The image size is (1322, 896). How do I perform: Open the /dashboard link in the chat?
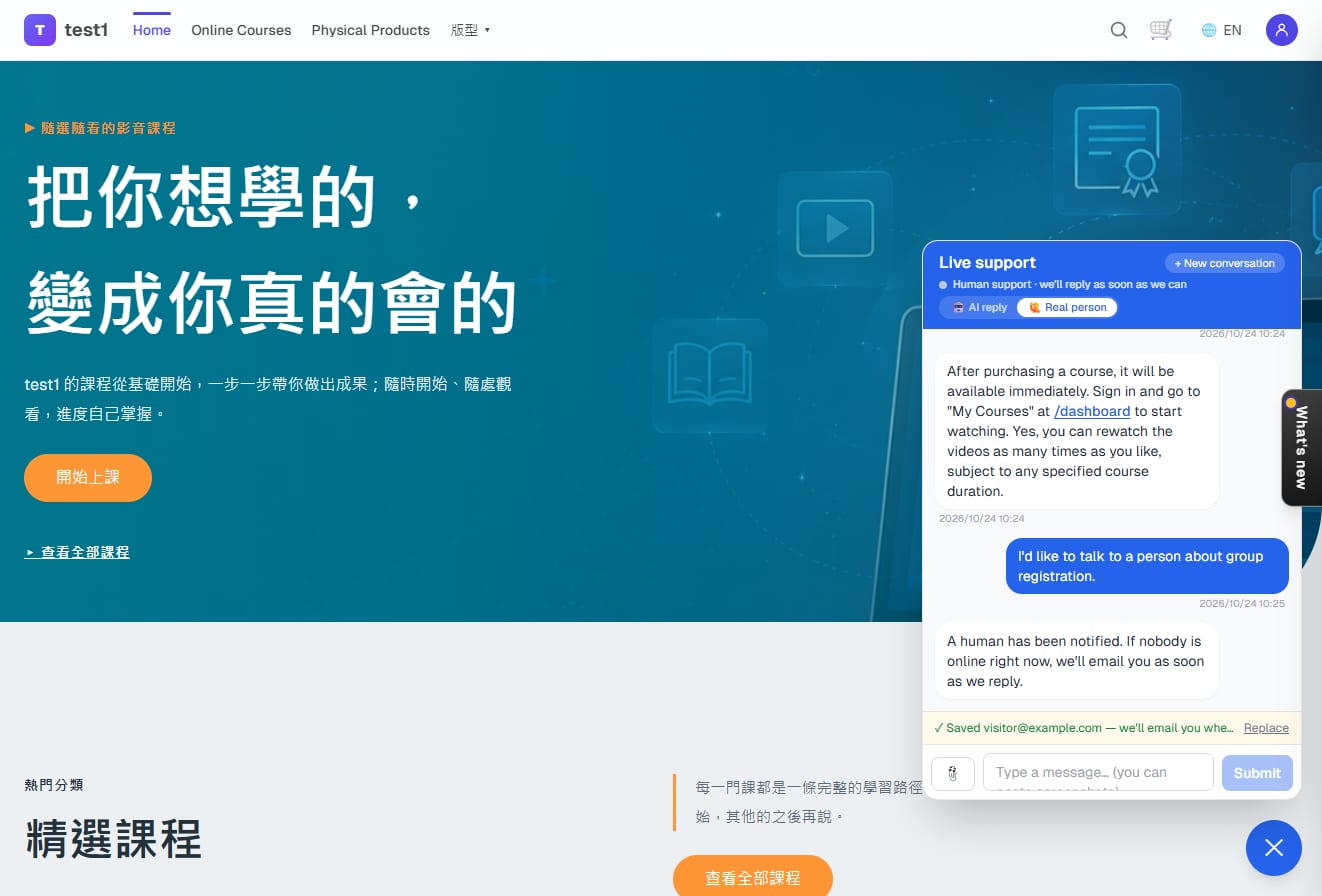[x=1092, y=411]
